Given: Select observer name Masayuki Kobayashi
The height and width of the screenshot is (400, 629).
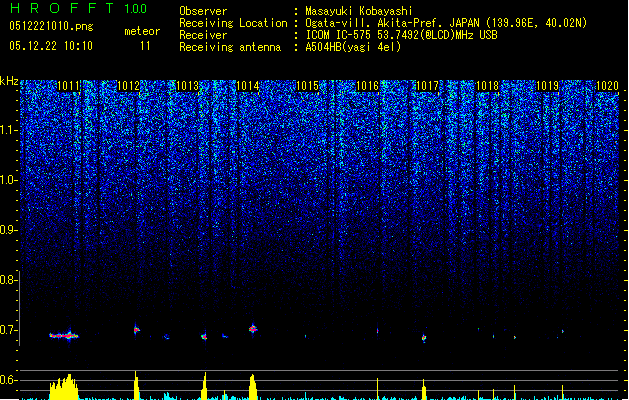Looking at the screenshot, I should click(359, 11).
